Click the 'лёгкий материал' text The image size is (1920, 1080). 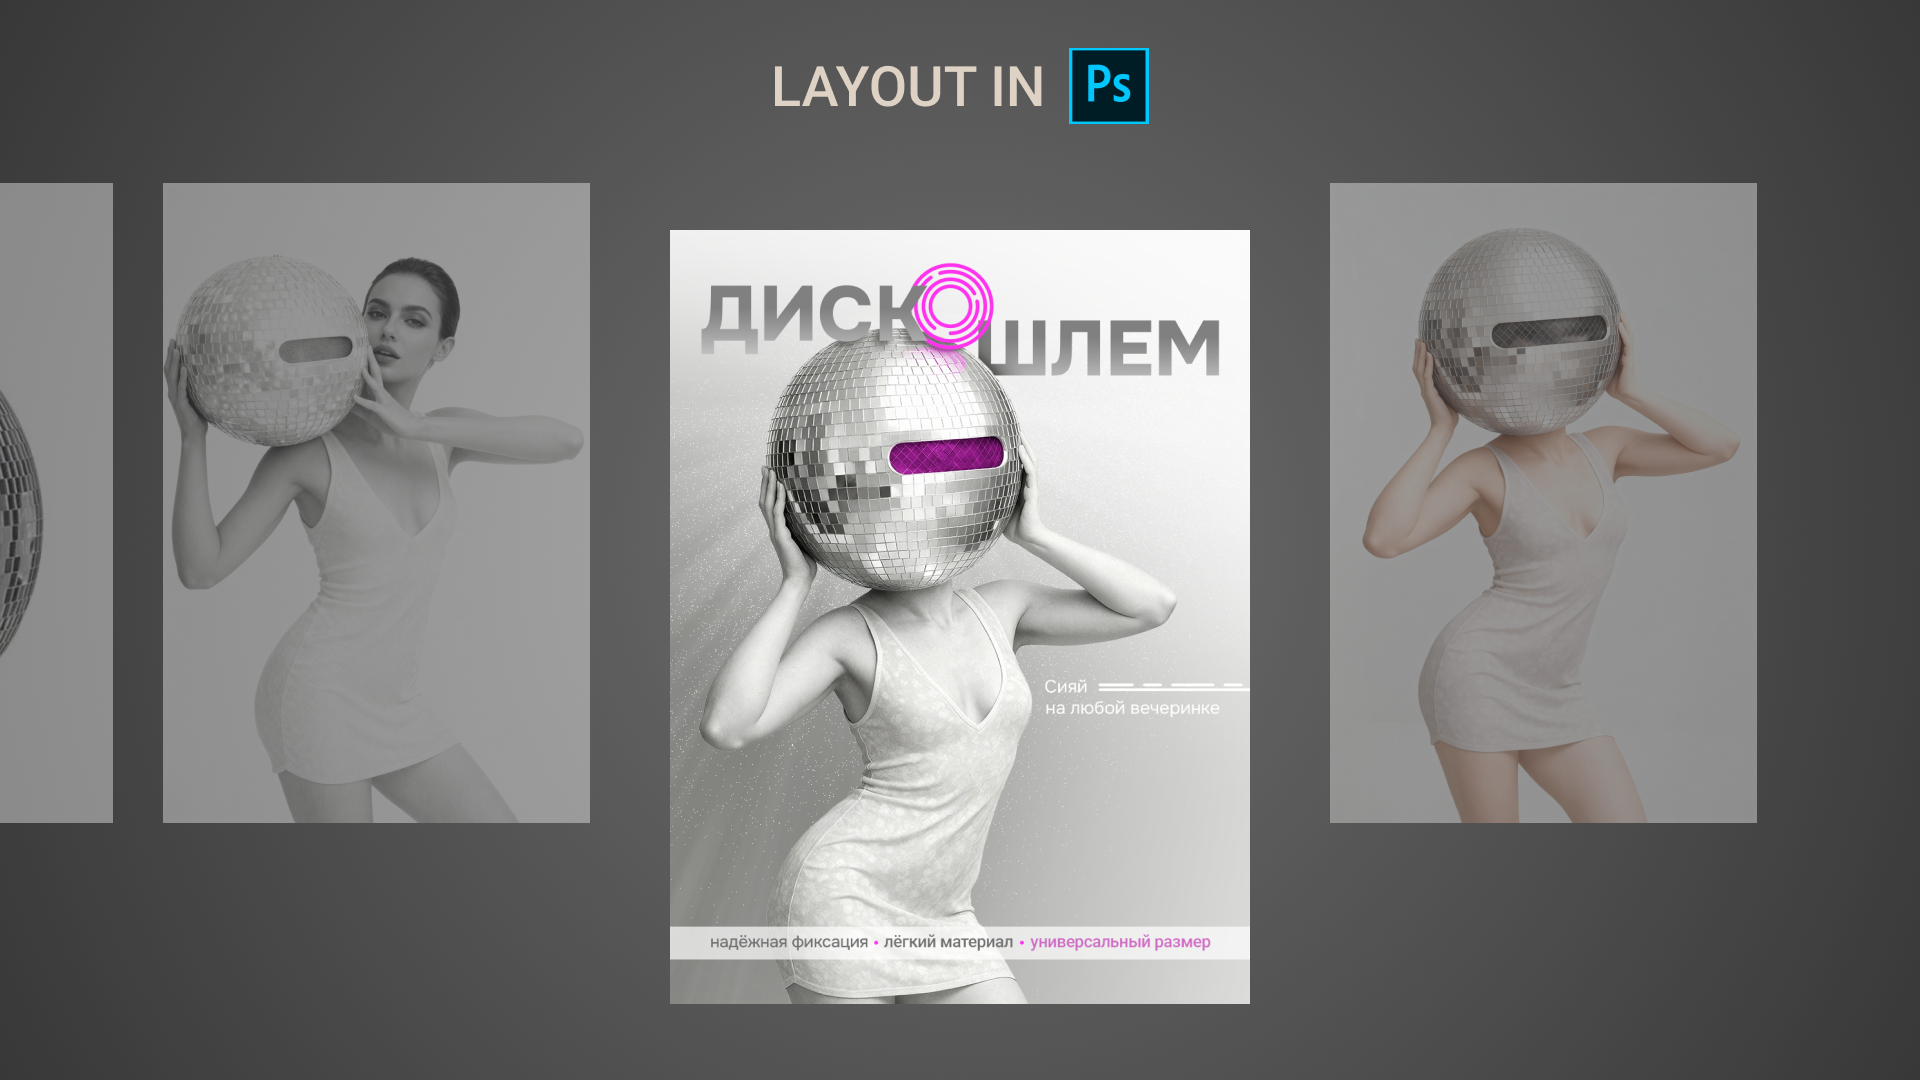948,942
